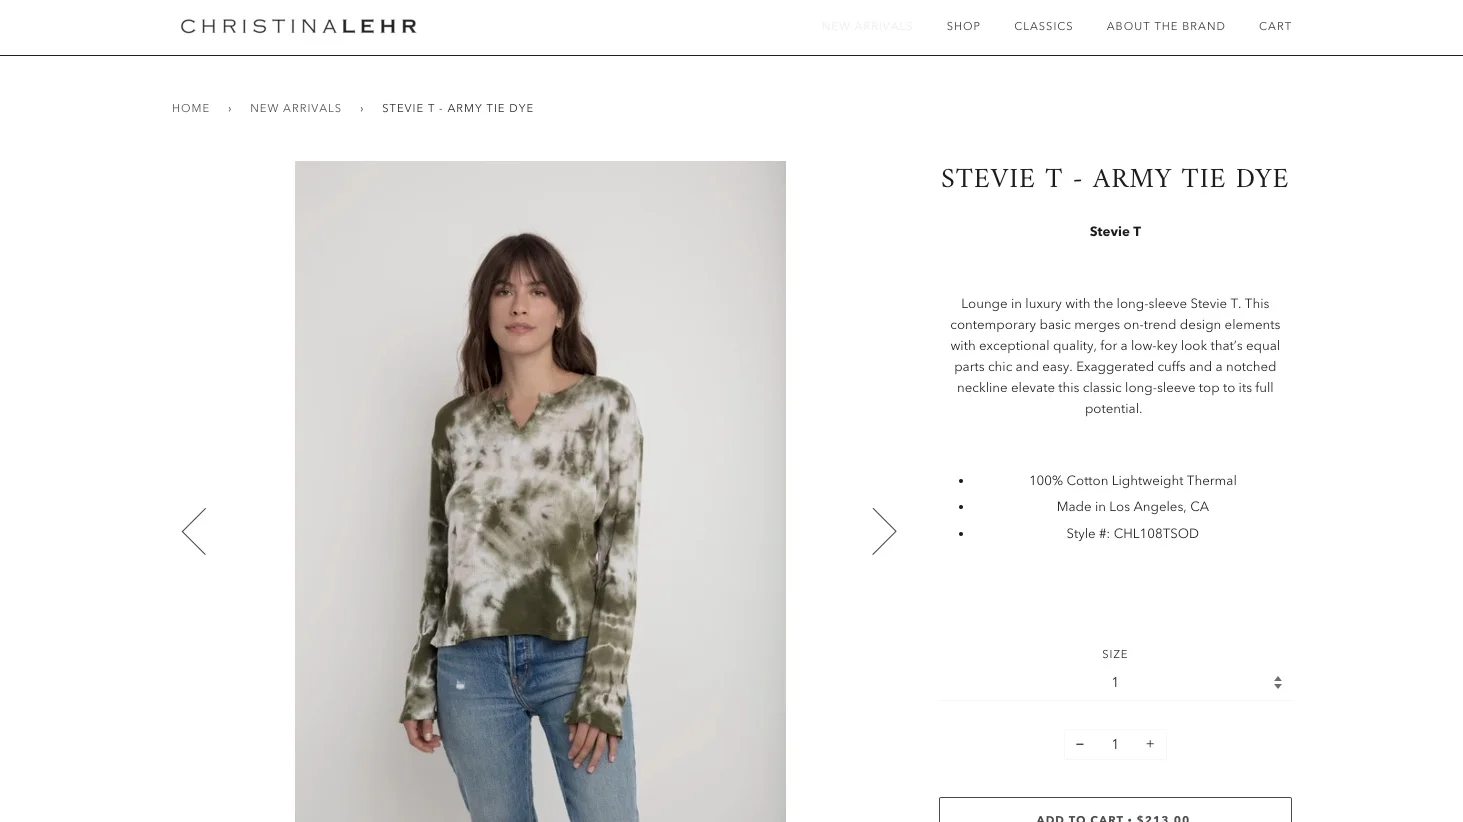The width and height of the screenshot is (1463, 822).
Task: Increase quantity with the plus button
Action: (x=1150, y=744)
